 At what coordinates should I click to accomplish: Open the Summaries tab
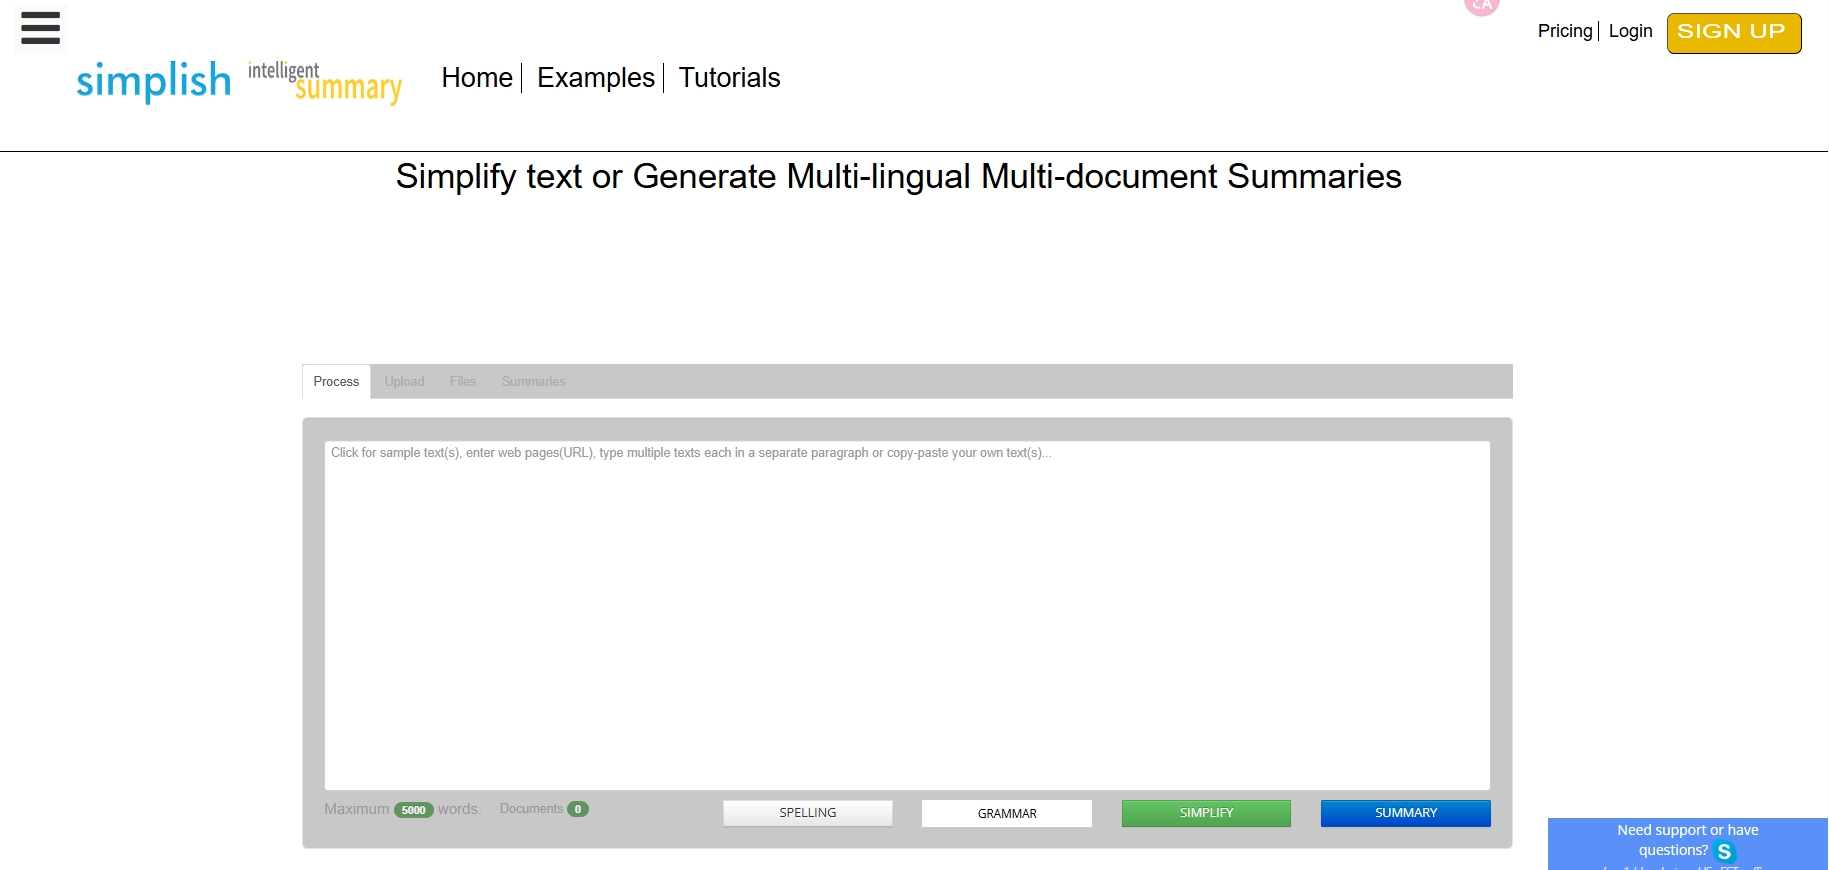tap(533, 382)
